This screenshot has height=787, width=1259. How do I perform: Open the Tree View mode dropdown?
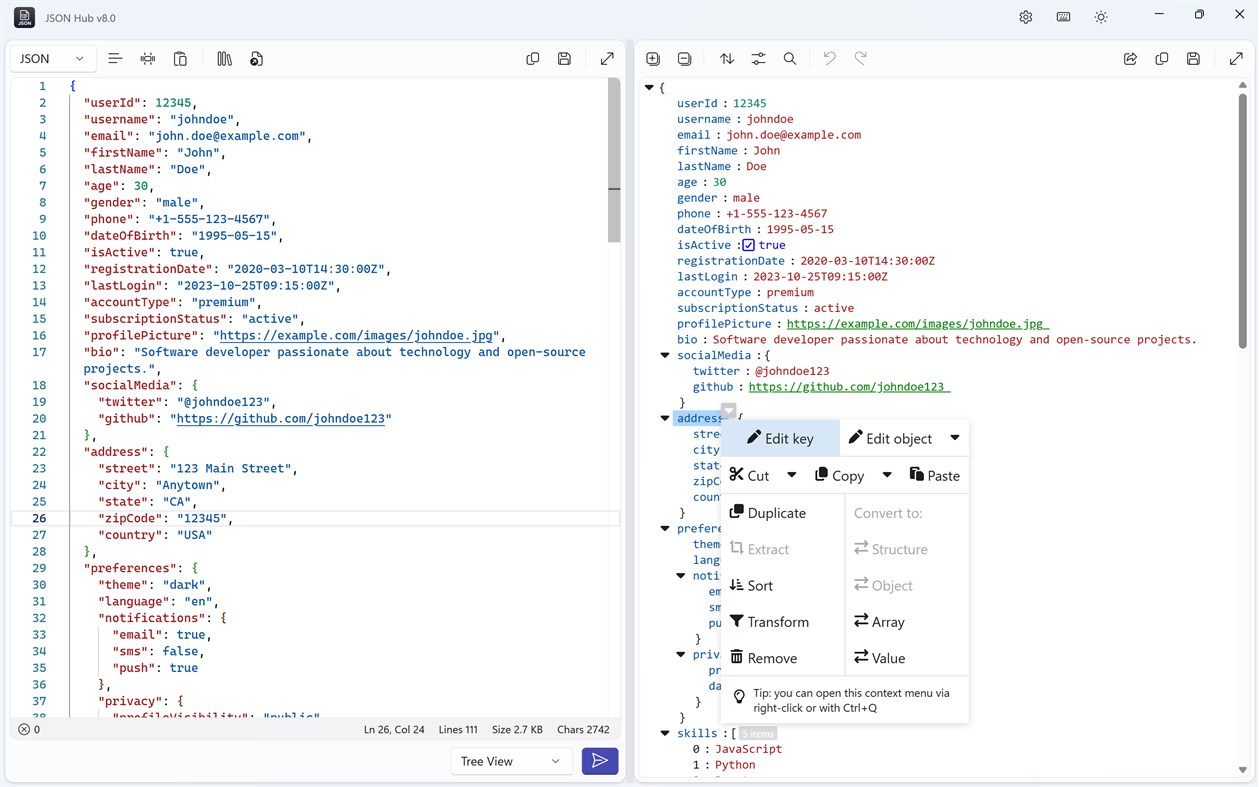click(x=512, y=761)
